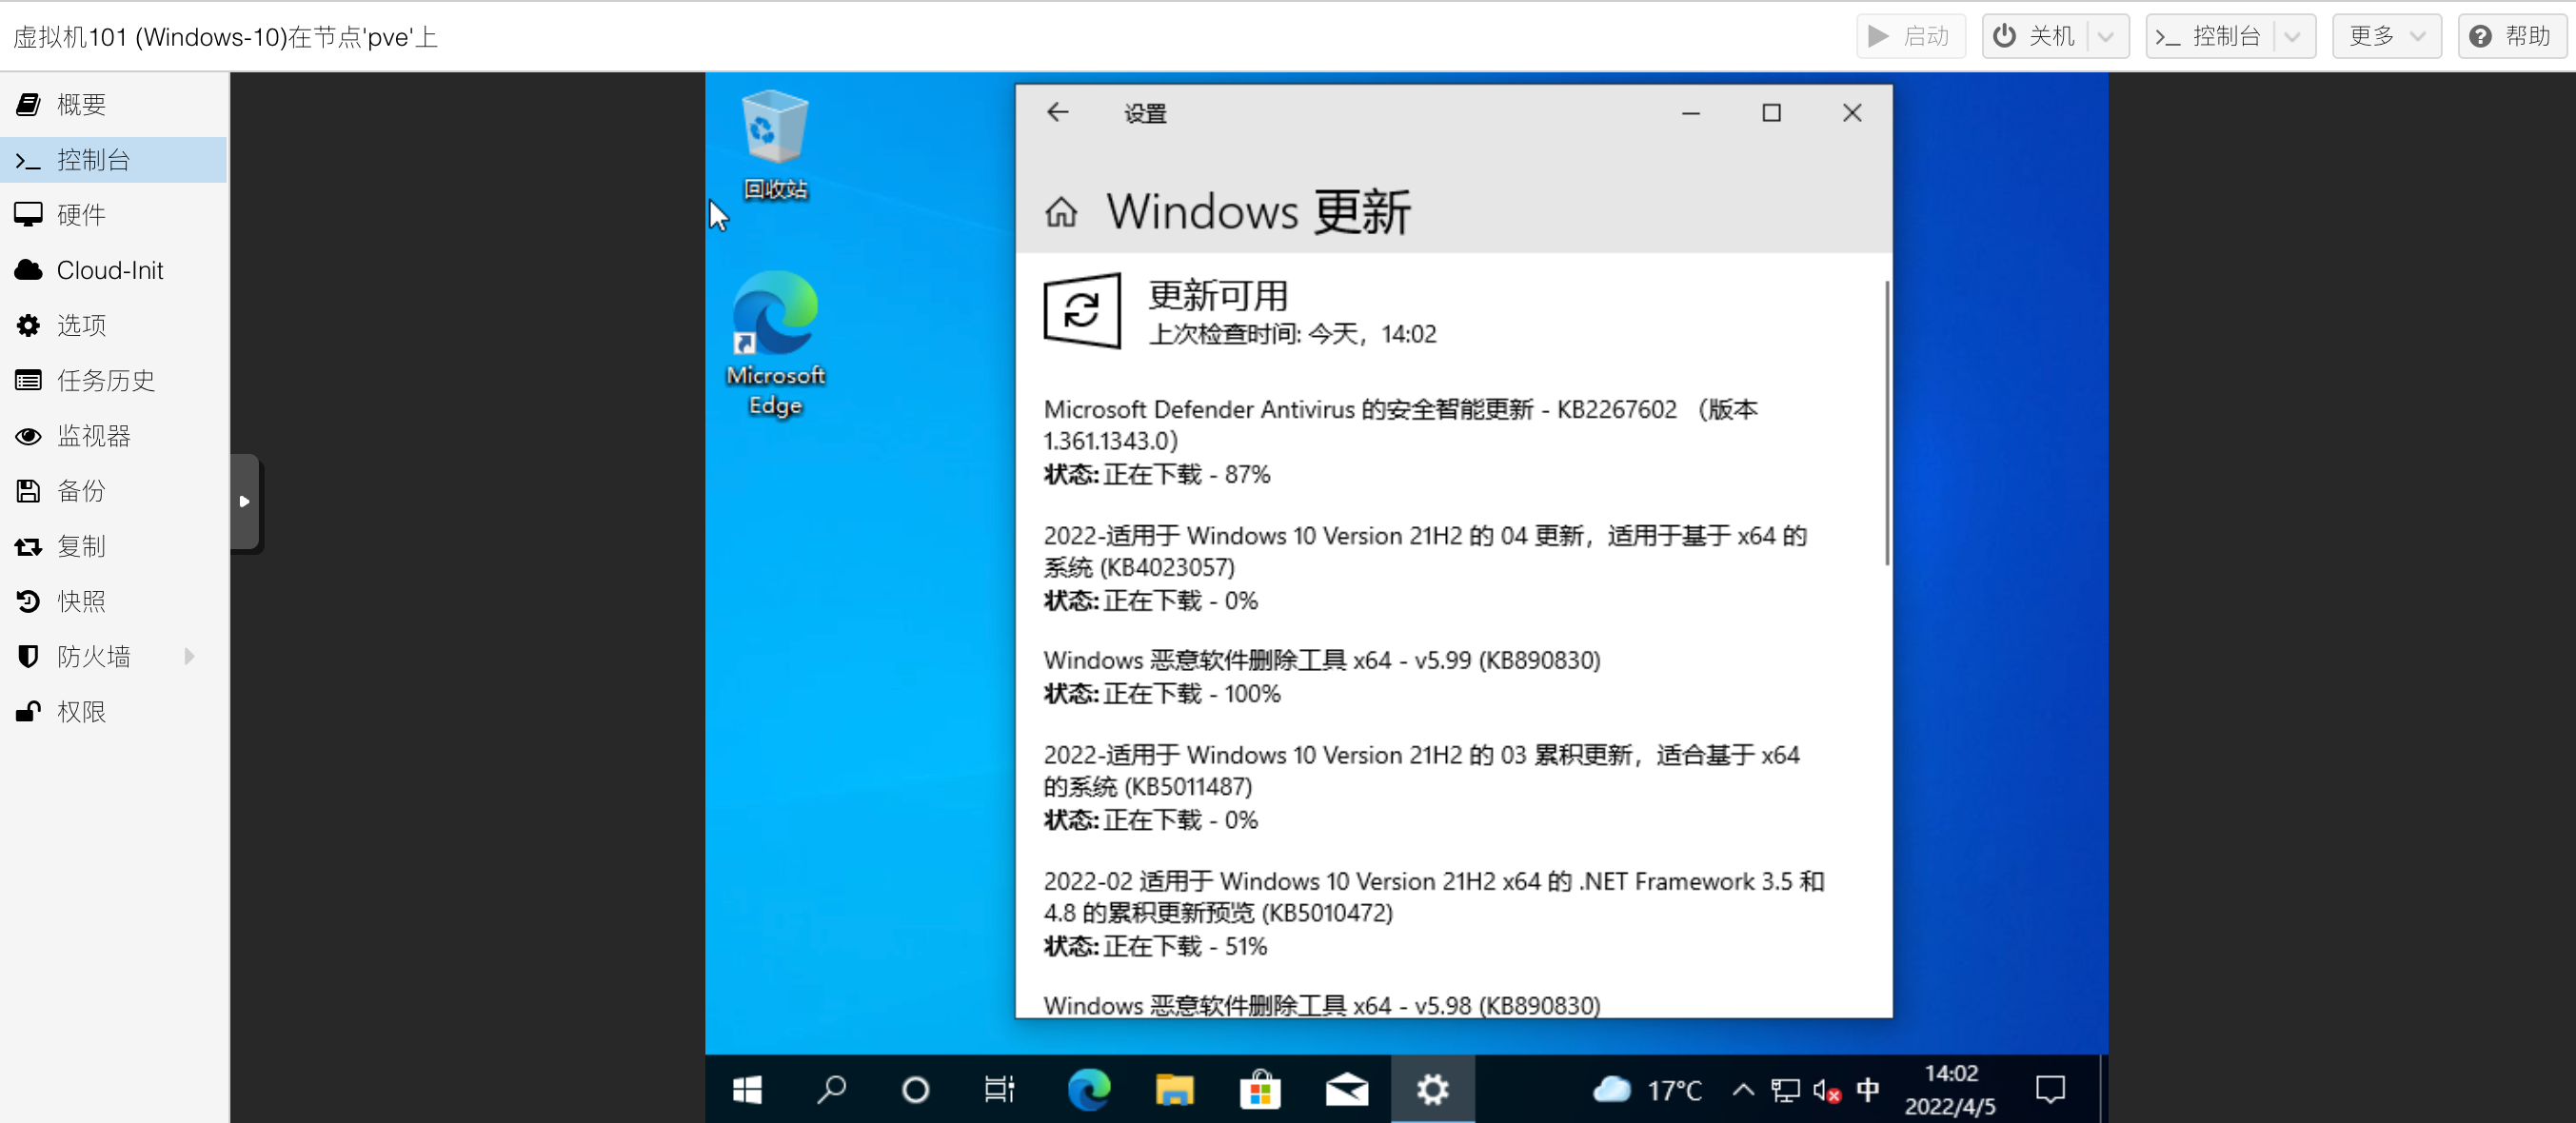Screen dimensions: 2576x1123
Task: Open Microsoft Store from the taskbar
Action: [1260, 1089]
